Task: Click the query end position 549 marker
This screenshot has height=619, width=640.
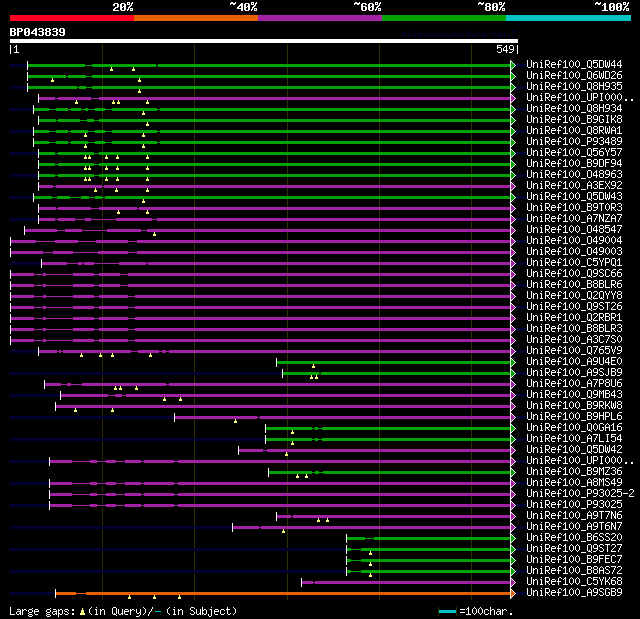Action: tap(507, 49)
